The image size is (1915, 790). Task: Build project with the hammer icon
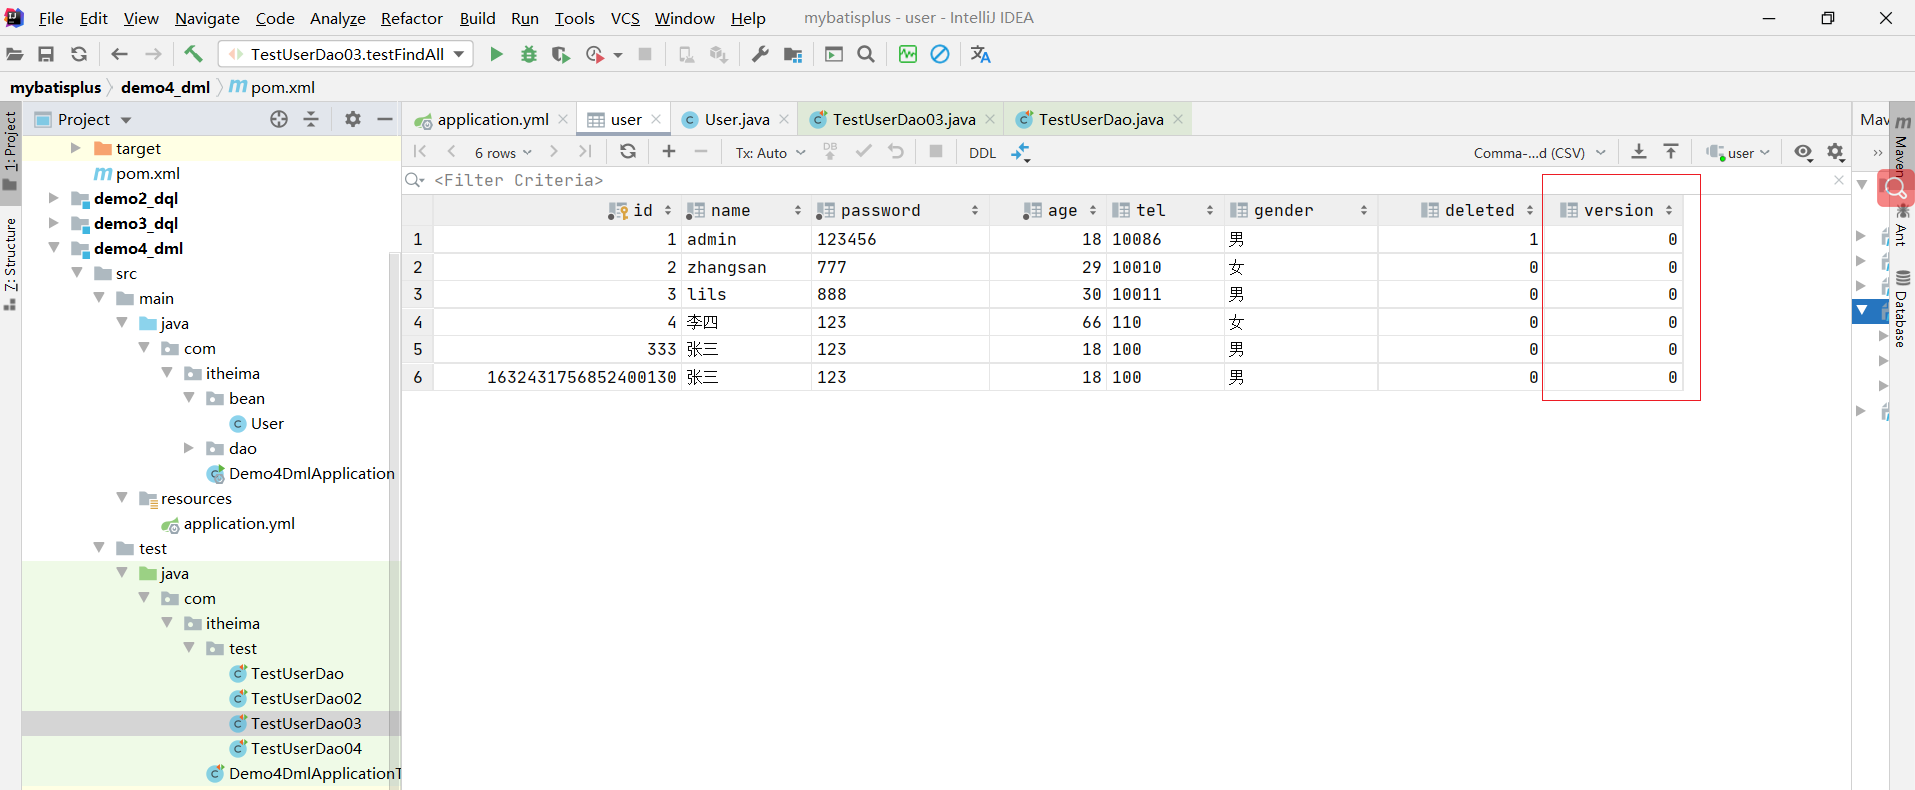point(193,54)
